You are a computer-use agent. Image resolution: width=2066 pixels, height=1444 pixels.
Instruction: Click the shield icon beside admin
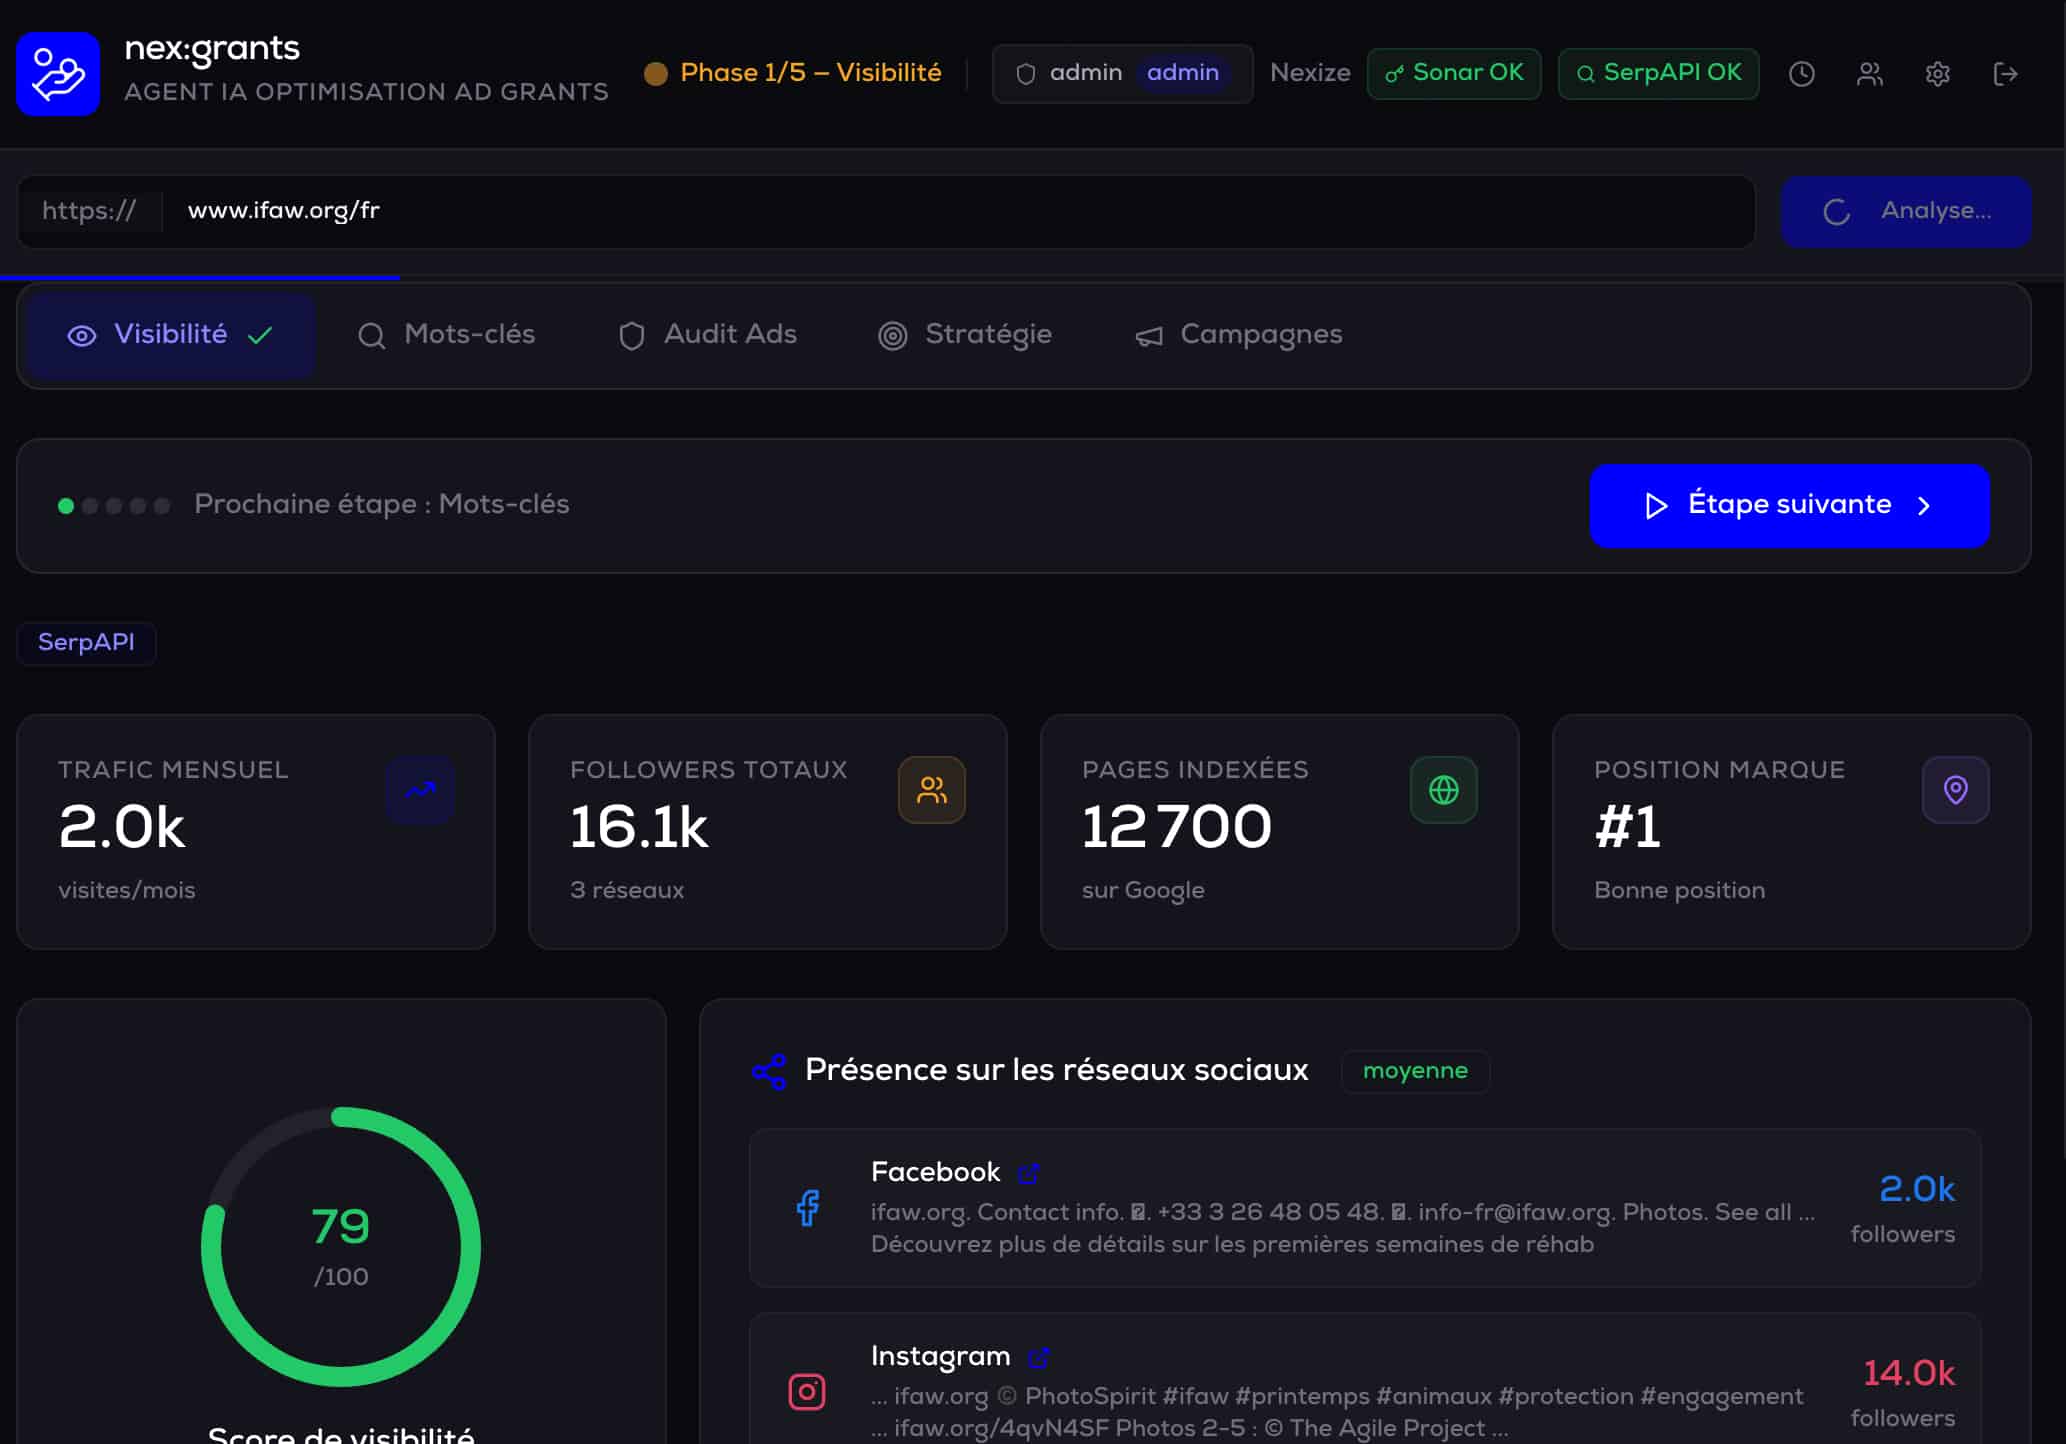point(1026,74)
